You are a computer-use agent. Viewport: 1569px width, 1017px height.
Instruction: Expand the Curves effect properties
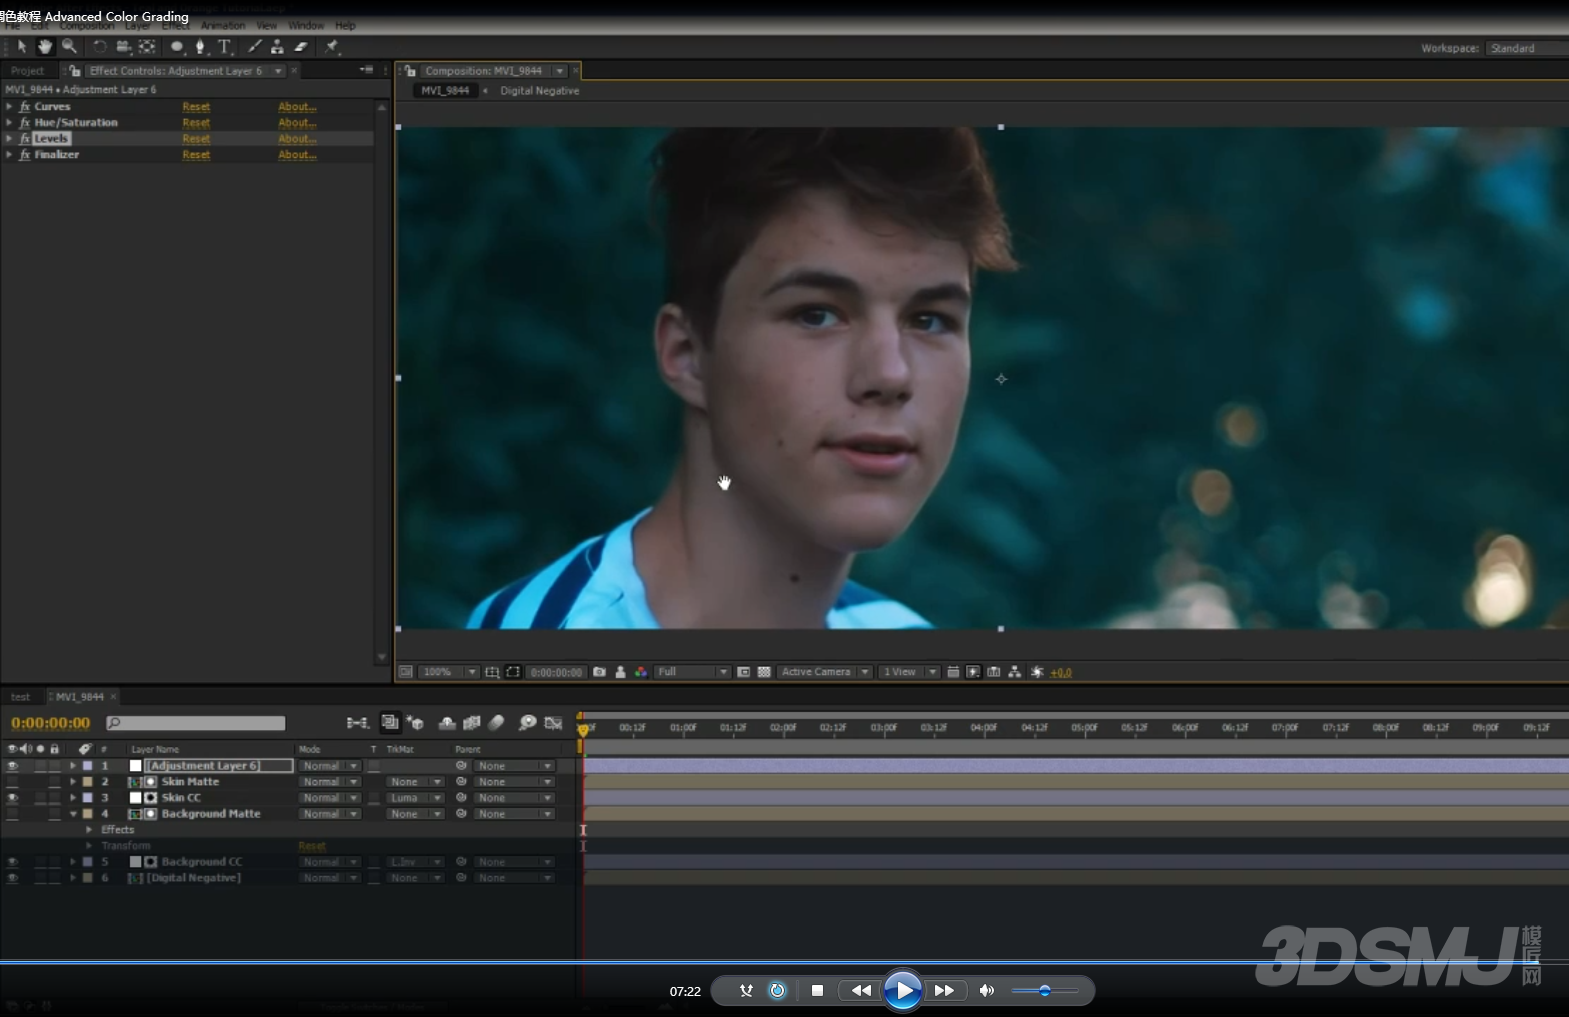click(10, 107)
